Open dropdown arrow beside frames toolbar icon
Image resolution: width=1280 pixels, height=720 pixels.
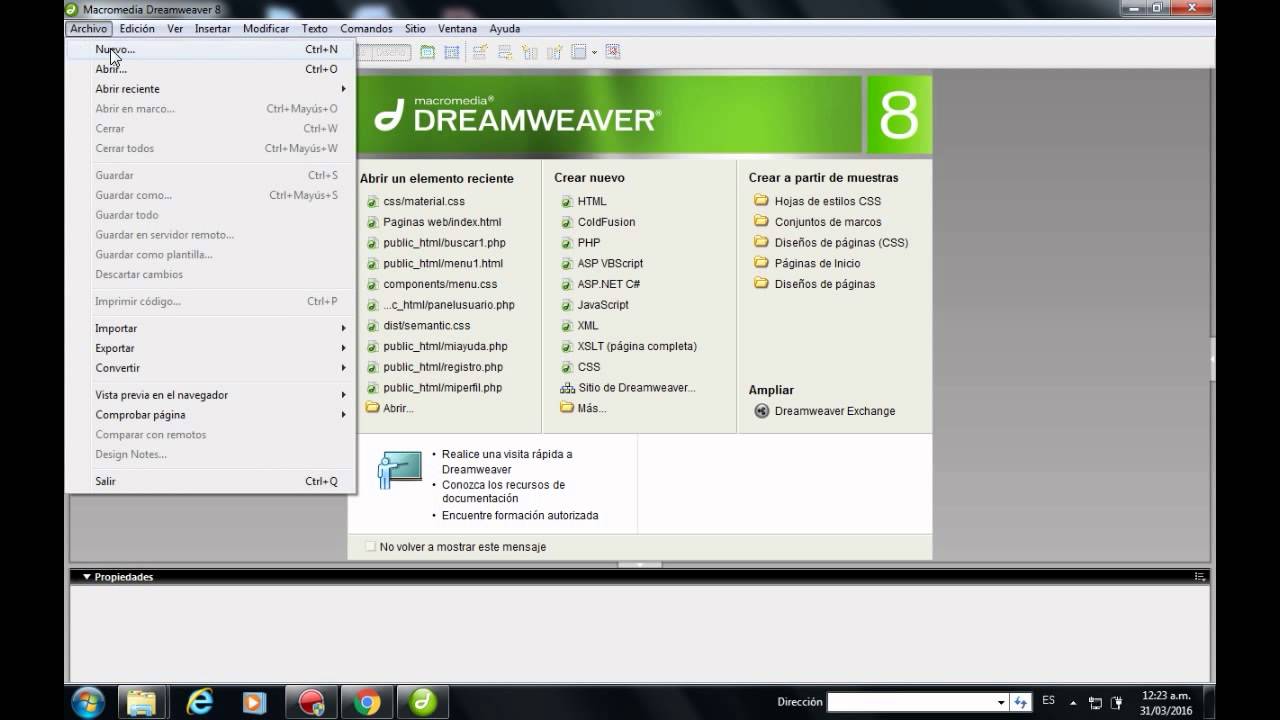tap(595, 52)
